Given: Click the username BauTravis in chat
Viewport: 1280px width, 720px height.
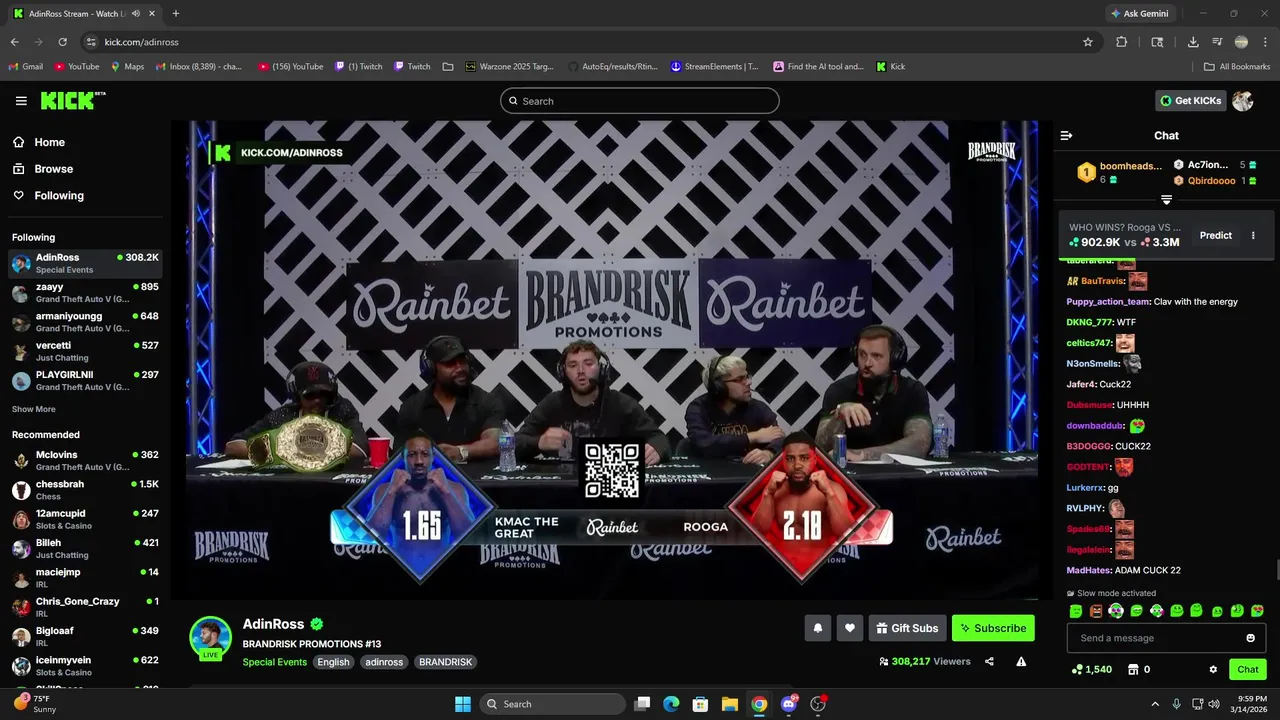Looking at the screenshot, I should (1102, 281).
